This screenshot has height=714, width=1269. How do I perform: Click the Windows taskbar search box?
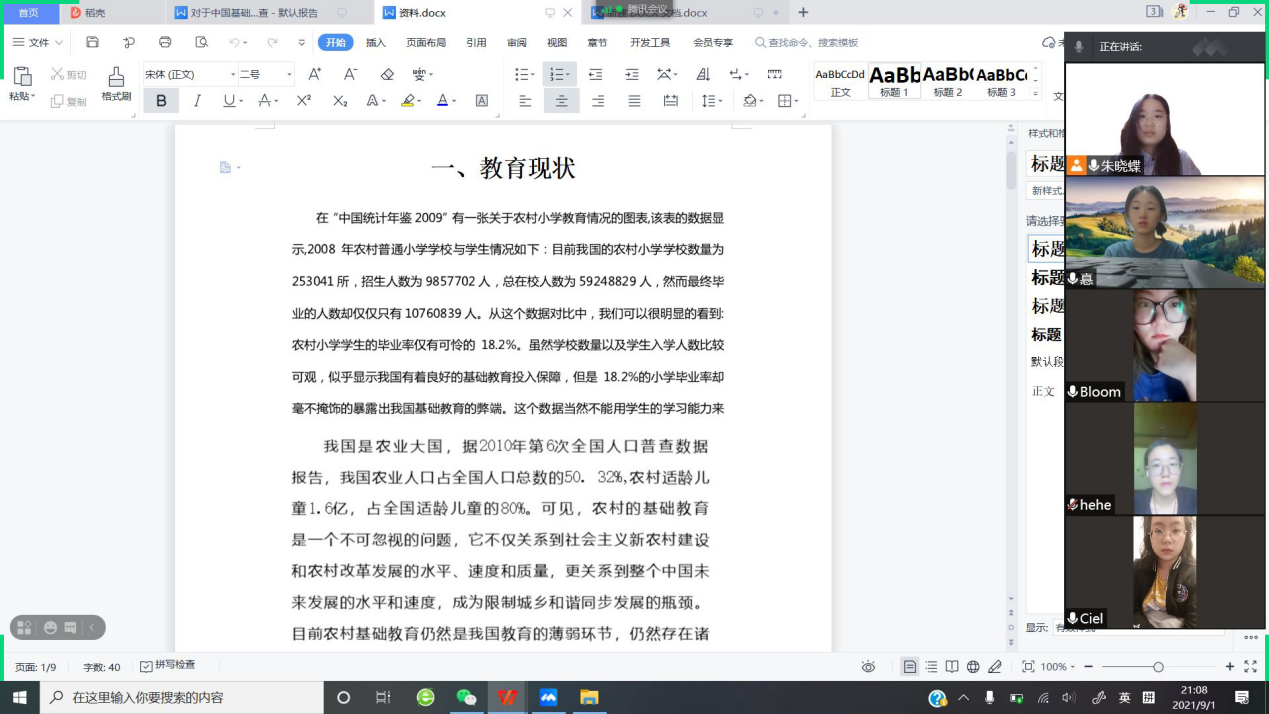(180, 697)
